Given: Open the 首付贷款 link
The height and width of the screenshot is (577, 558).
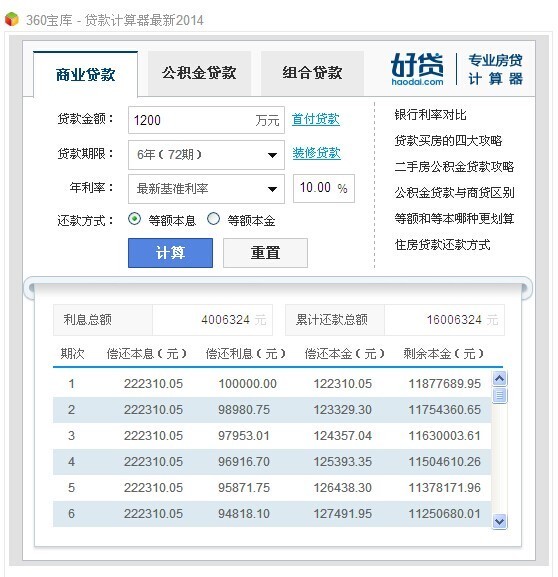Looking at the screenshot, I should (315, 119).
